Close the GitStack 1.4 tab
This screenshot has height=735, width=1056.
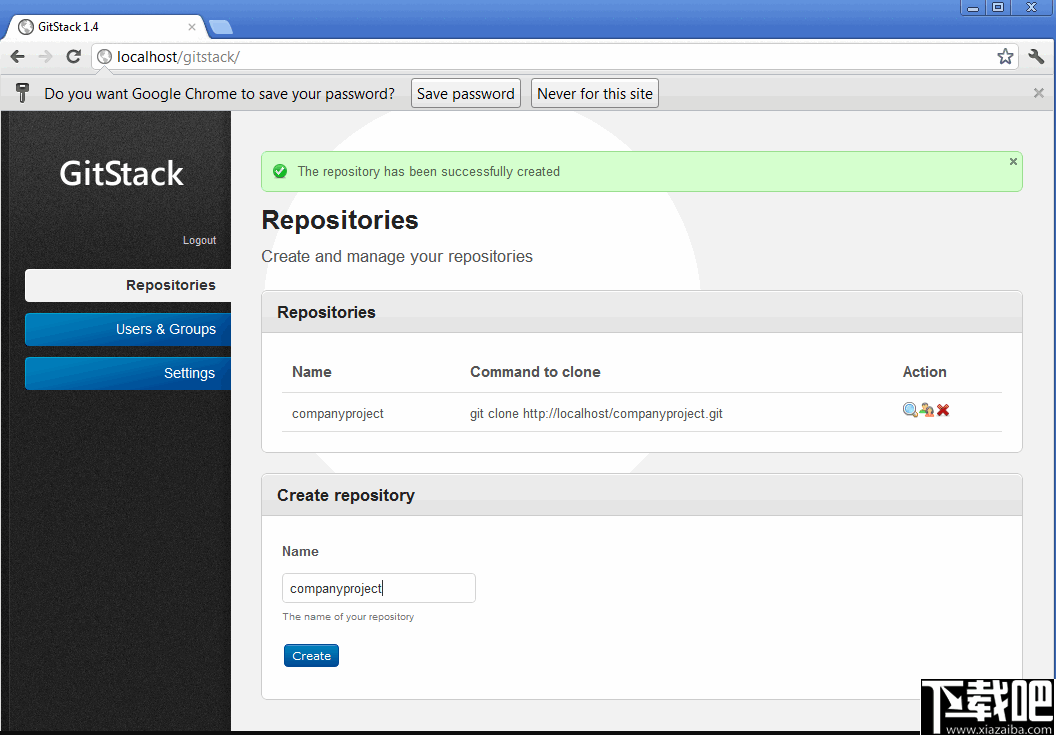click(192, 27)
